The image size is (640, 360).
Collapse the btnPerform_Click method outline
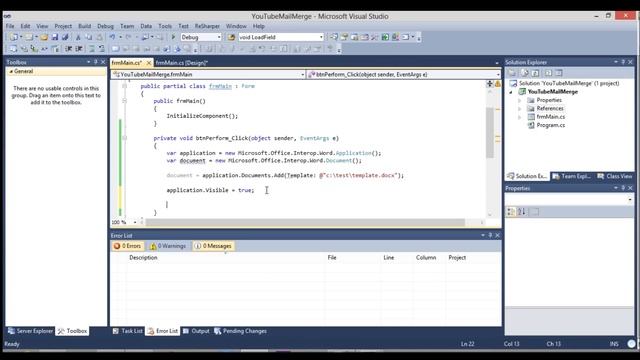(124, 138)
